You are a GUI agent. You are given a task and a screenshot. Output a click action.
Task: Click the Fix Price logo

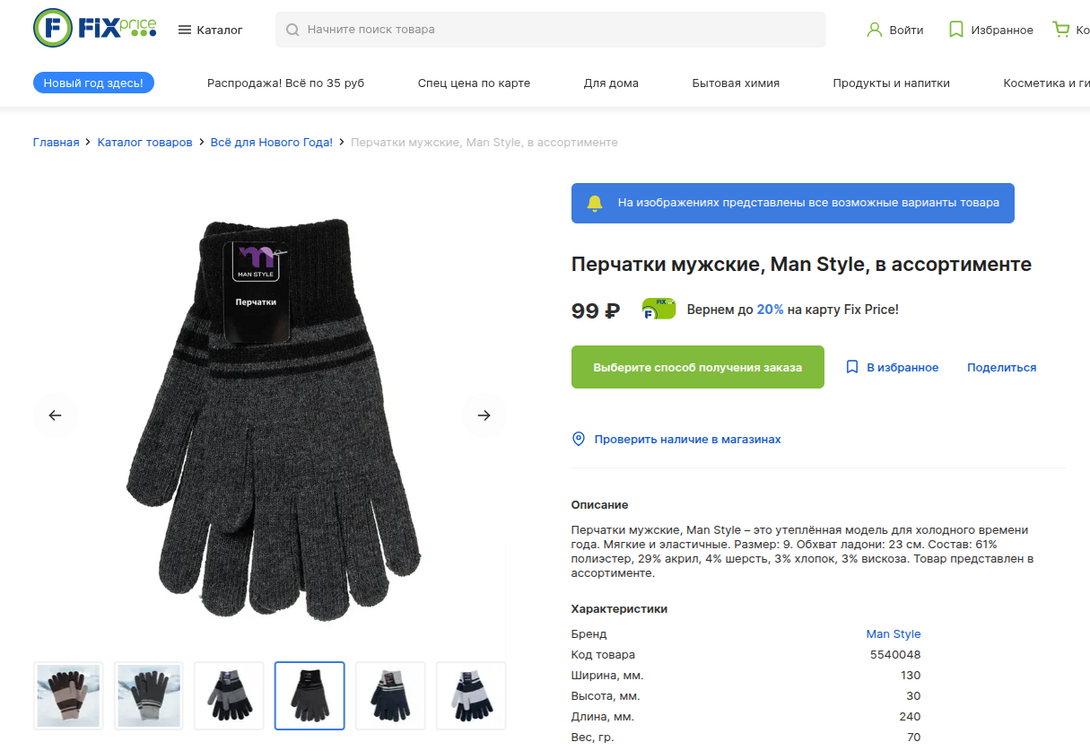point(95,28)
